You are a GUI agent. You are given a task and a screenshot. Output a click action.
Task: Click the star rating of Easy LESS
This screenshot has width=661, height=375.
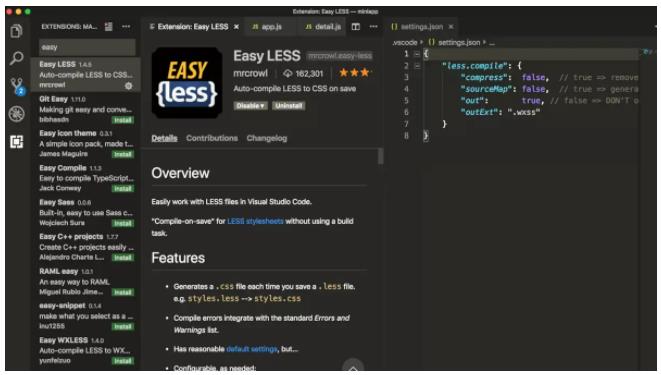click(355, 72)
